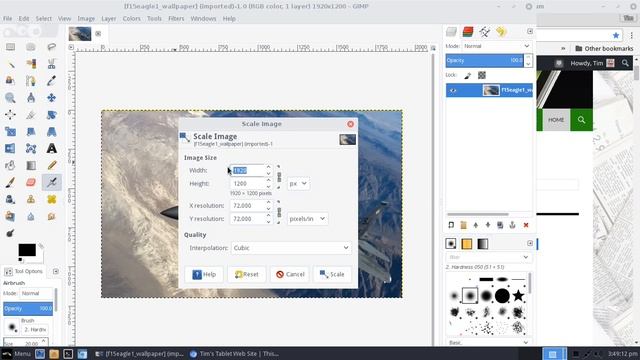Select the Paintbrush tool

(x=10, y=182)
